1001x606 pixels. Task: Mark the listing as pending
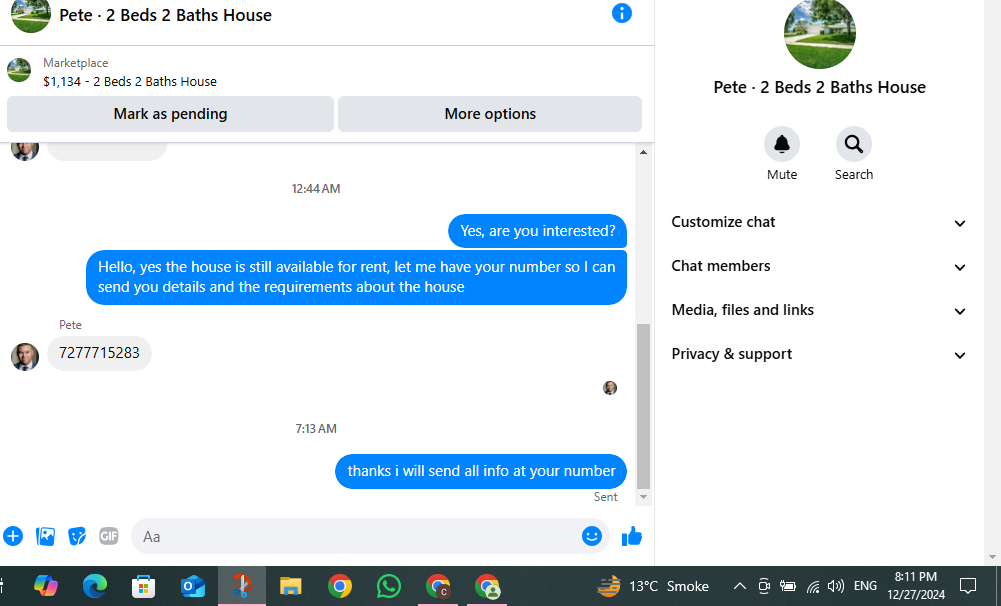[170, 114]
